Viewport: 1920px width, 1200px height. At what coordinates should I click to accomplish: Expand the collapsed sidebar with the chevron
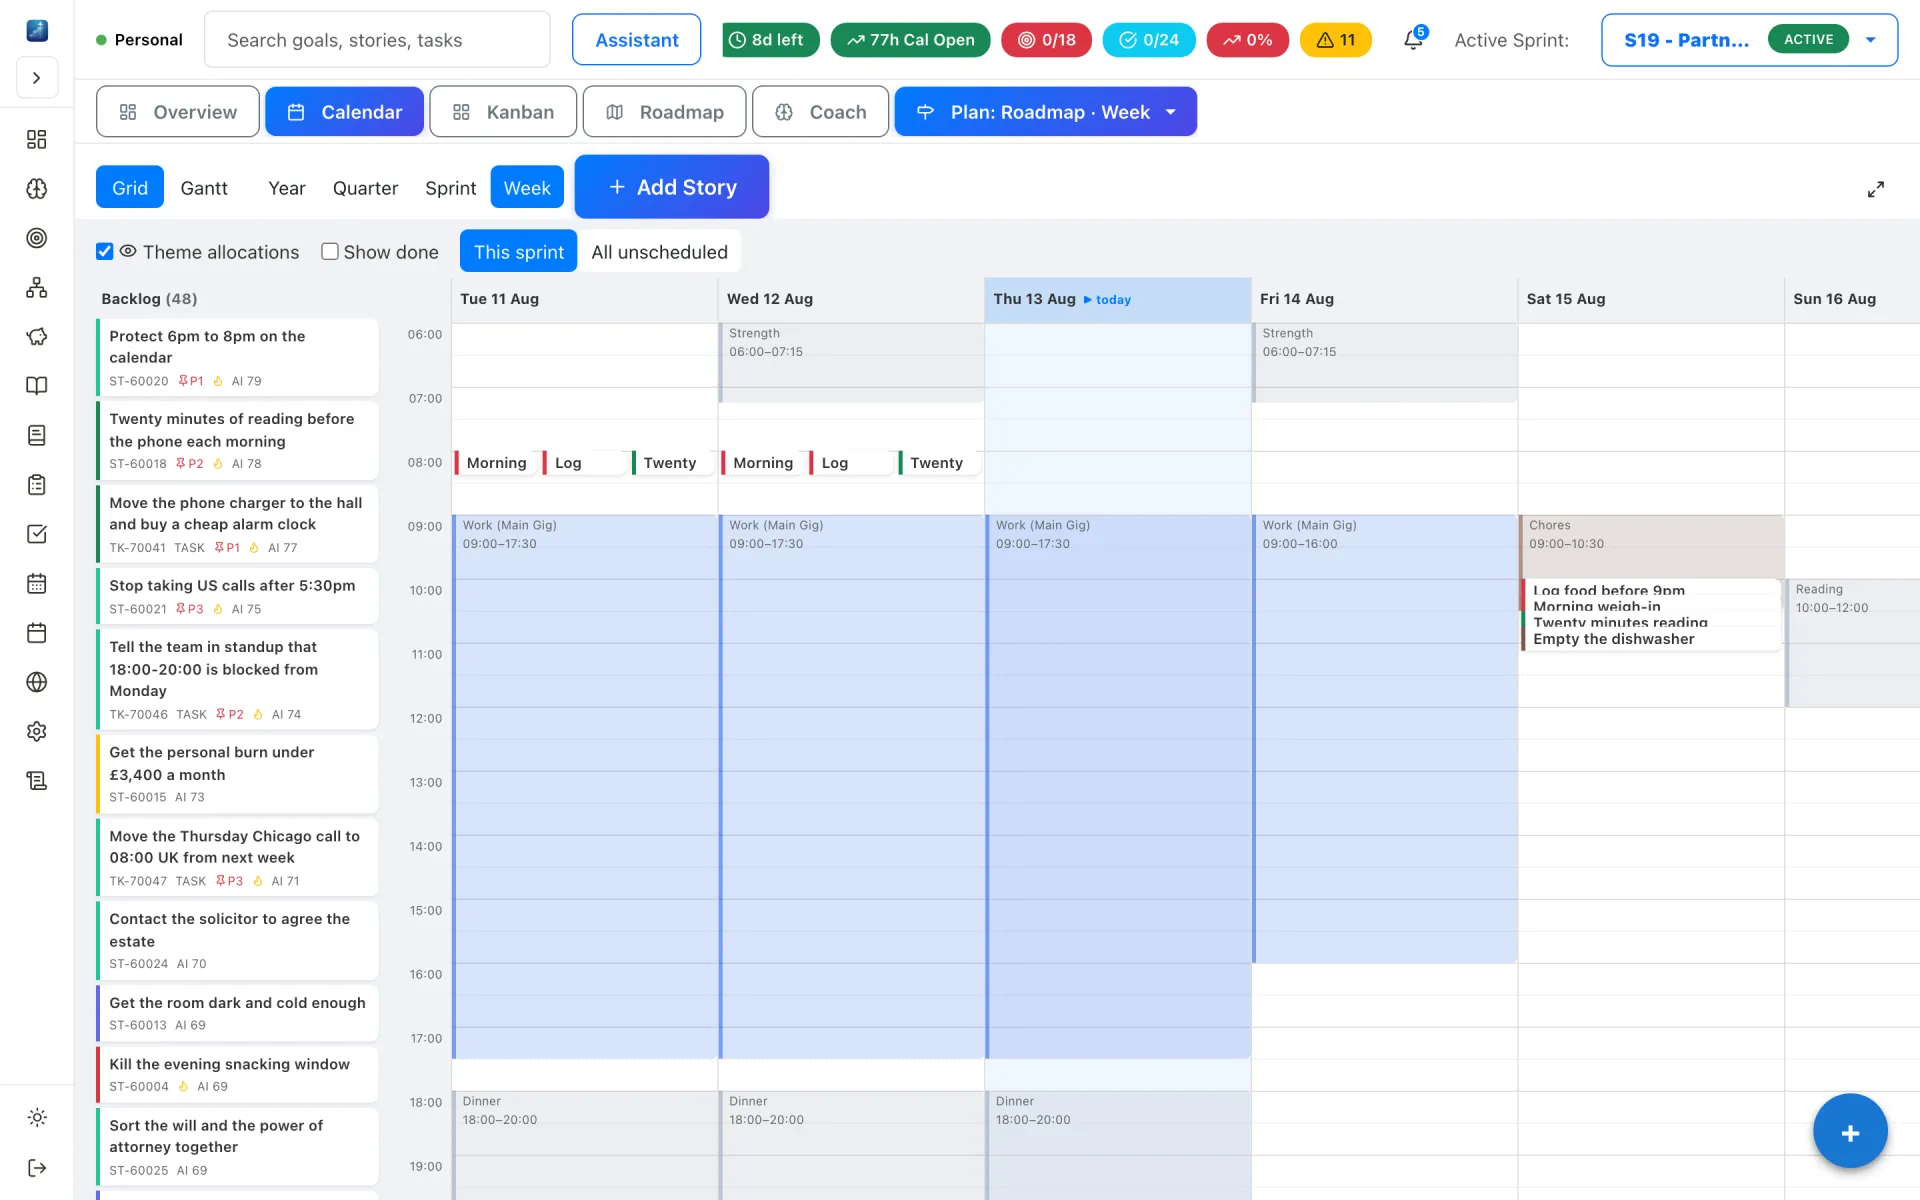37,78
